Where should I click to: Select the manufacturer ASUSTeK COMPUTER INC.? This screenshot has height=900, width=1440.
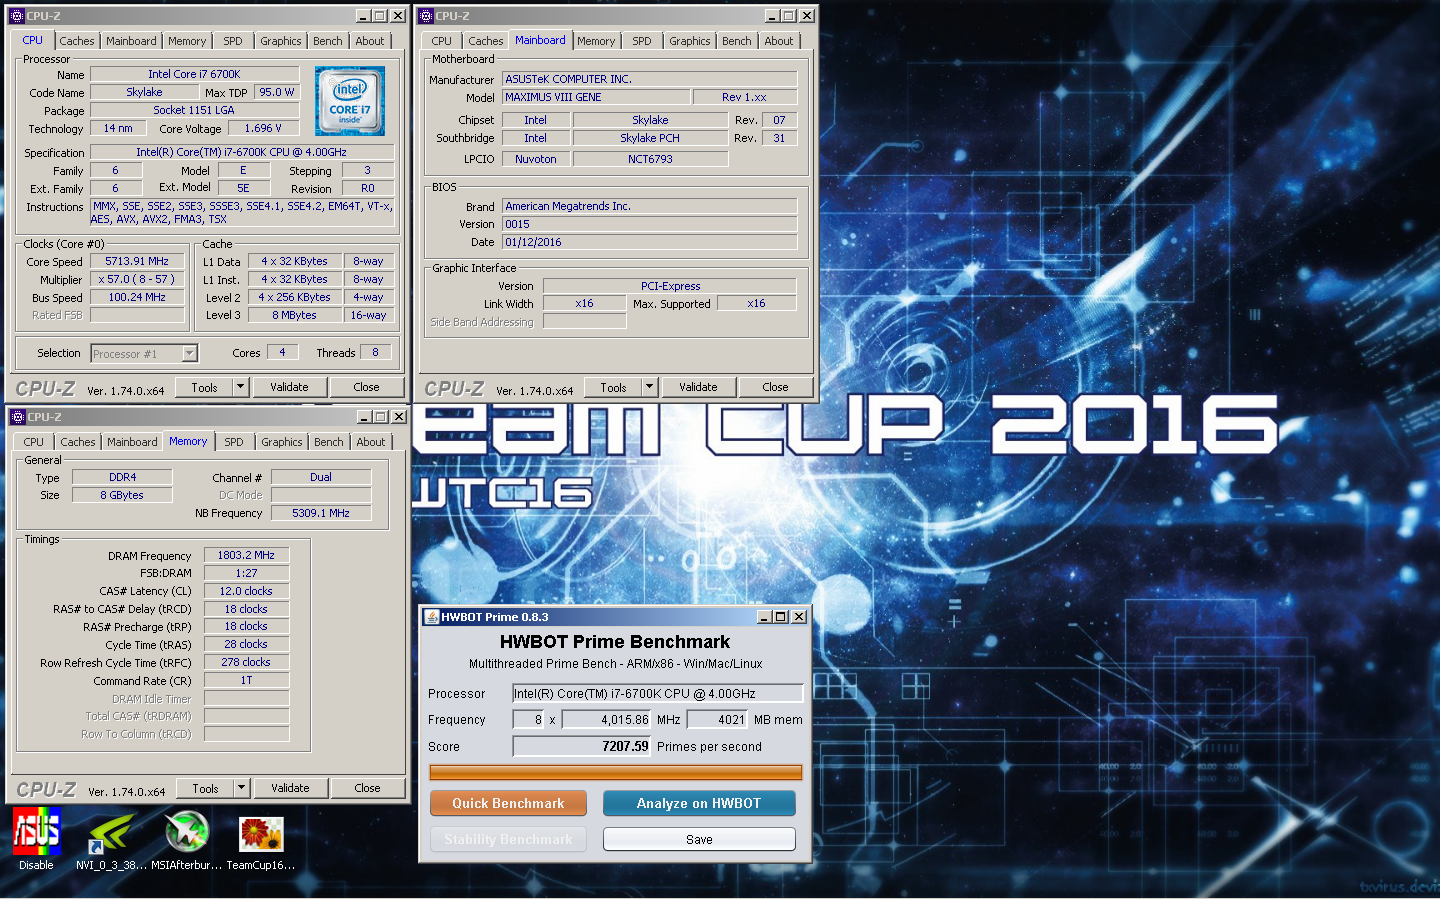pyautogui.click(x=649, y=79)
